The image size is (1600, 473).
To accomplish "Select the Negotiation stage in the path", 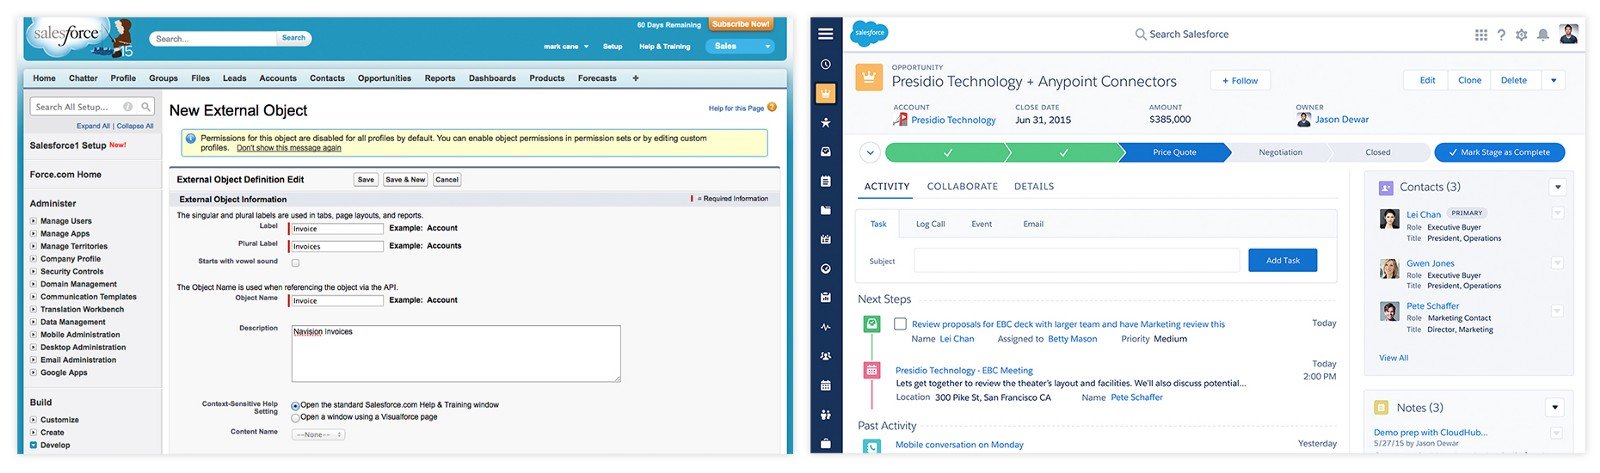I will 1279,152.
